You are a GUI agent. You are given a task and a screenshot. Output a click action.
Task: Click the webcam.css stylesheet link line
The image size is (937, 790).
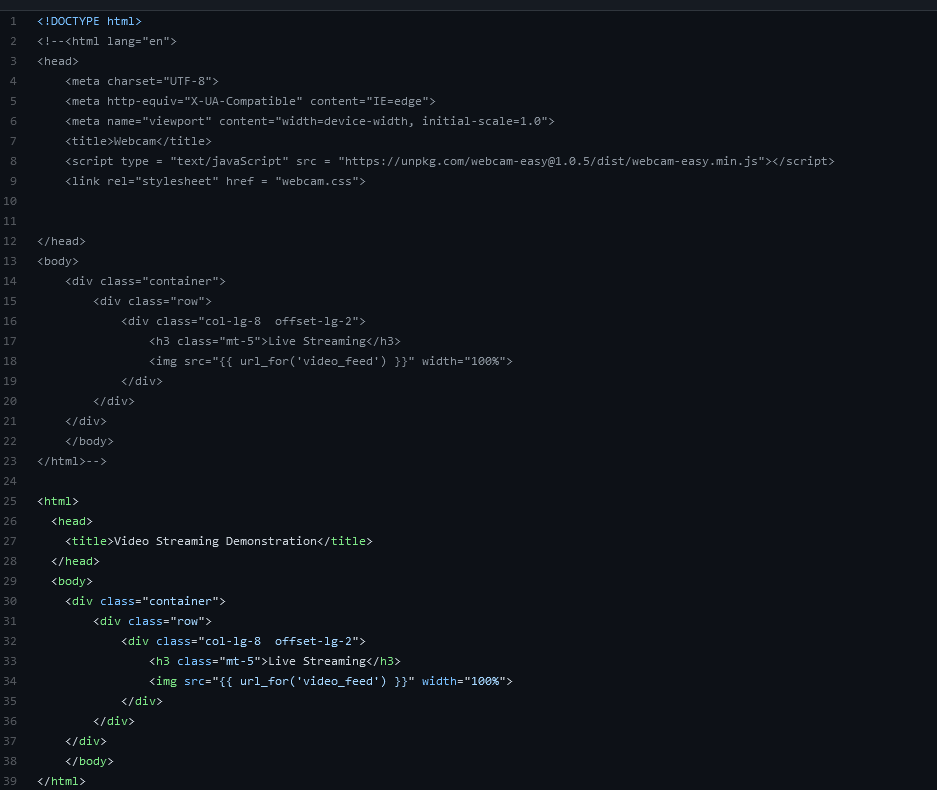(215, 181)
